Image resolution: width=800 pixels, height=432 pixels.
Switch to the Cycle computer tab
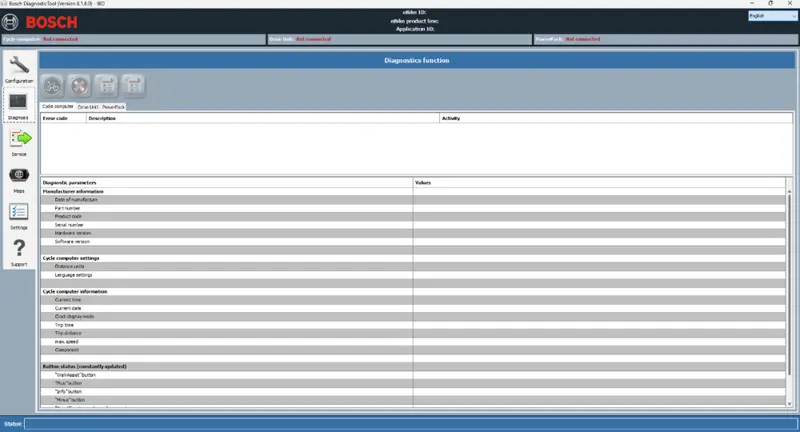(58, 107)
